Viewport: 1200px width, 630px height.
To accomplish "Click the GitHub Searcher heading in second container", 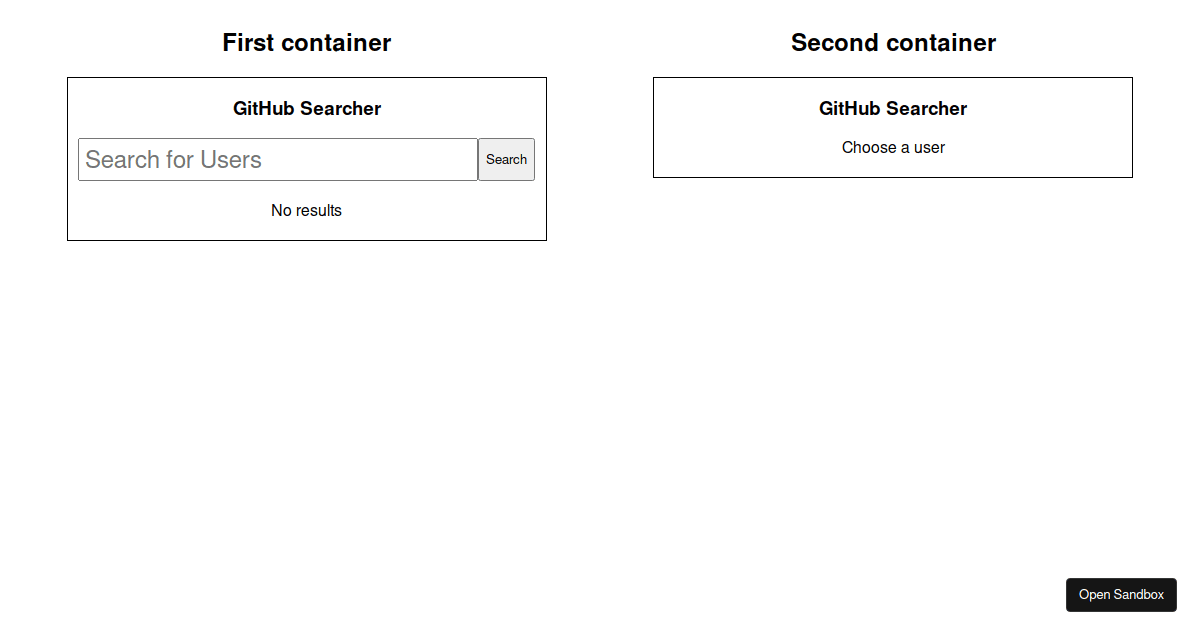I will tap(893, 108).
